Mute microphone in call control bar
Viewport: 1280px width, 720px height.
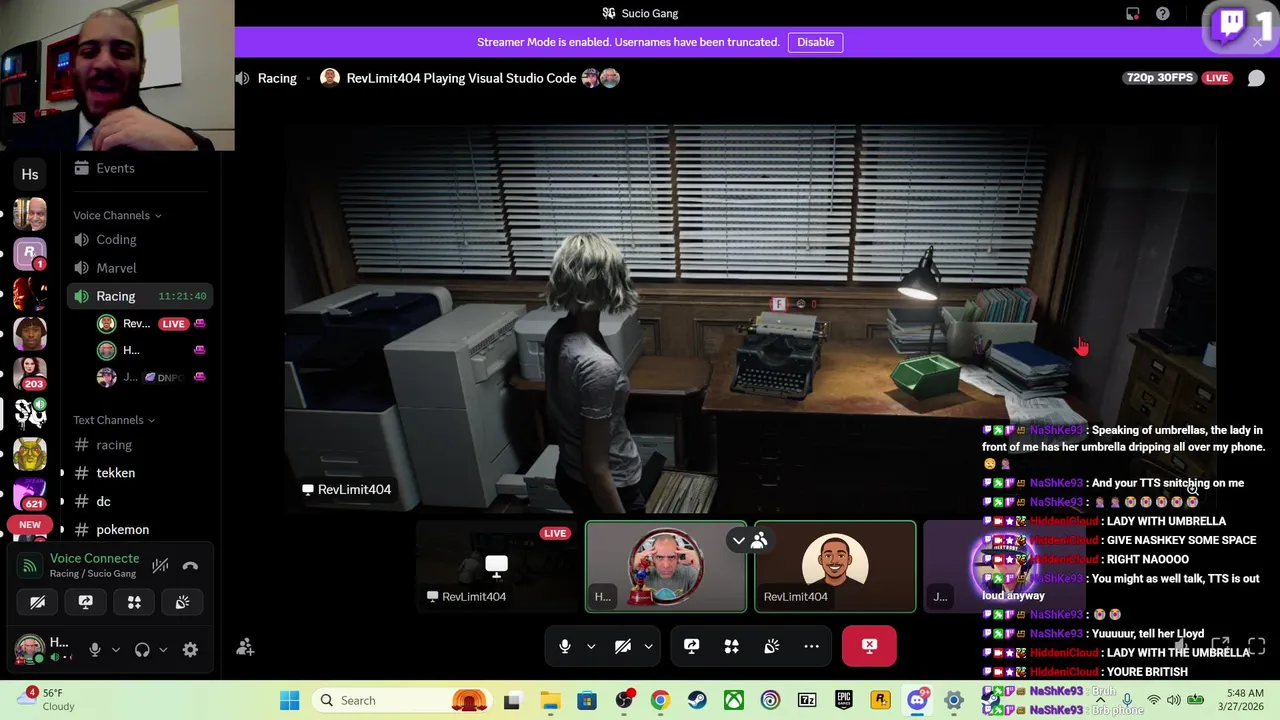(x=565, y=646)
